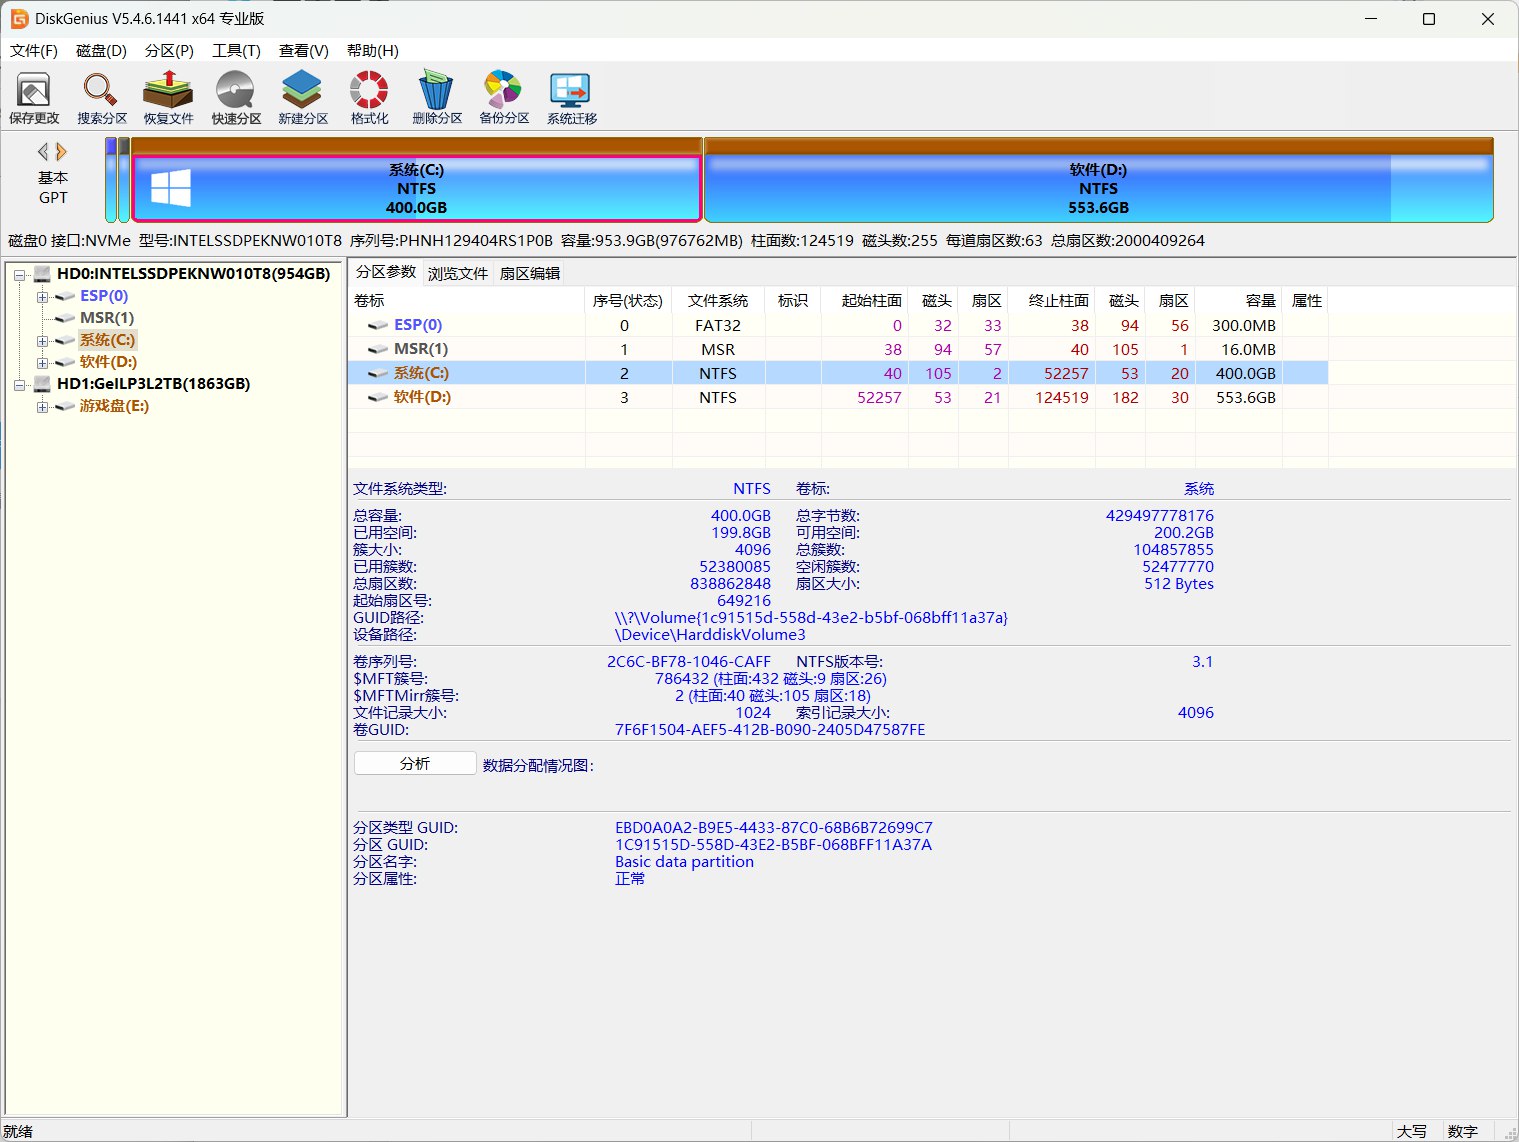The height and width of the screenshot is (1142, 1519).
Task: Click the 数字 status bar indicator
Action: point(1463,1130)
